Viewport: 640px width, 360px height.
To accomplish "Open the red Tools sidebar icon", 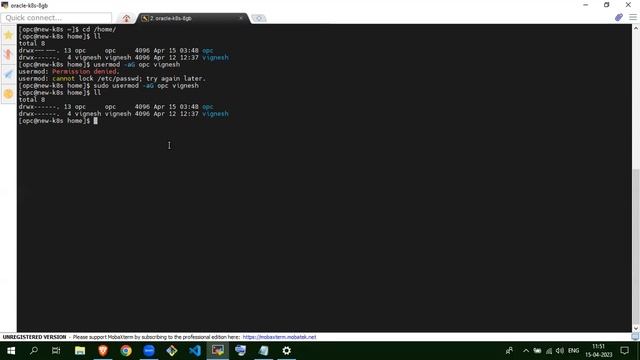I will (8, 54).
